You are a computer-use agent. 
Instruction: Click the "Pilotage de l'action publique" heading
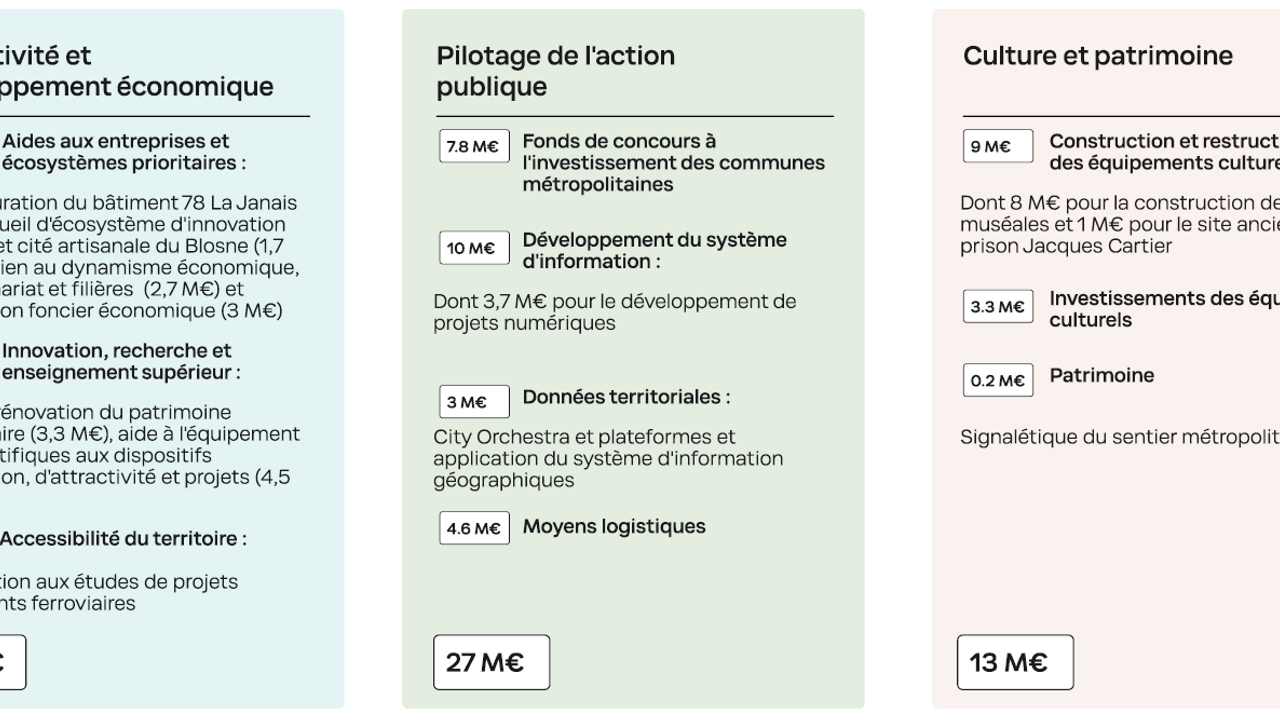[x=555, y=71]
